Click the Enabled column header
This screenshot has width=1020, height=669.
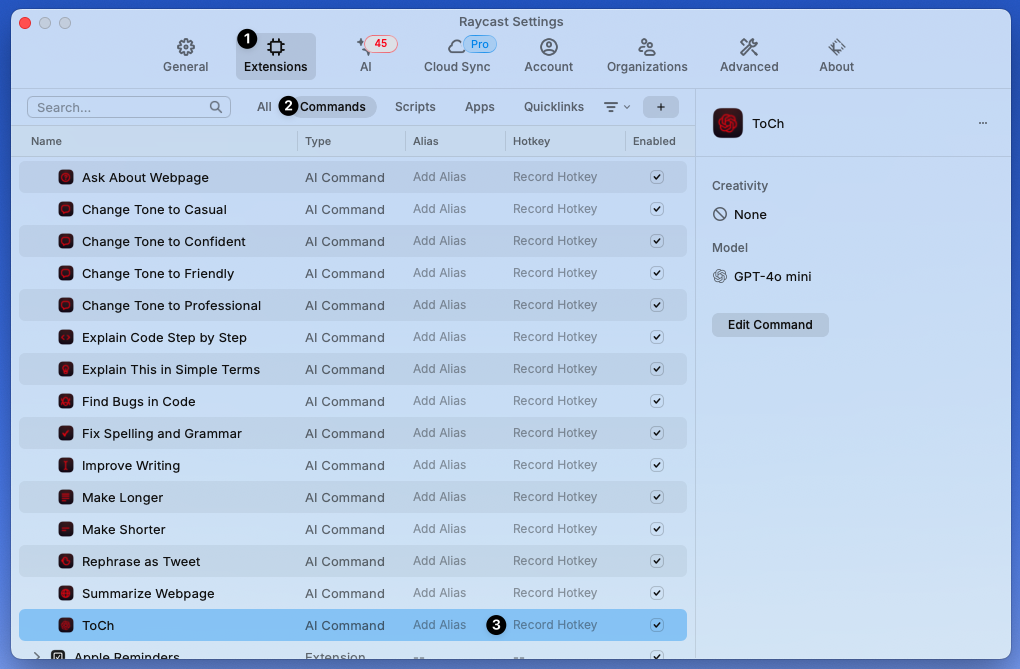654,141
